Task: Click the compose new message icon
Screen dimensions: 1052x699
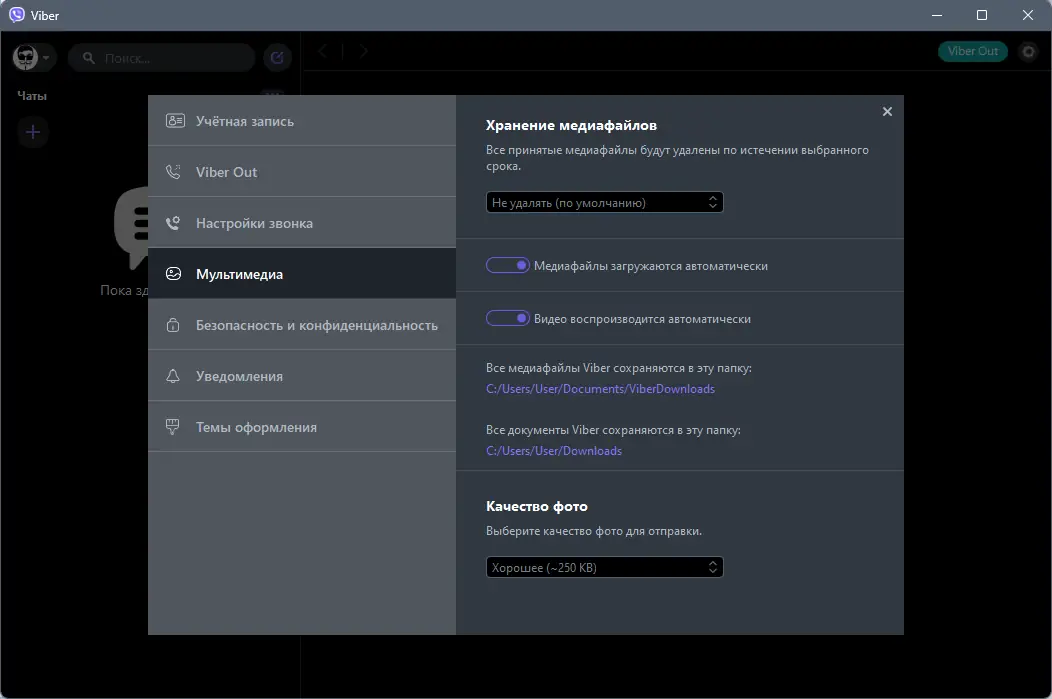Action: pyautogui.click(x=277, y=58)
